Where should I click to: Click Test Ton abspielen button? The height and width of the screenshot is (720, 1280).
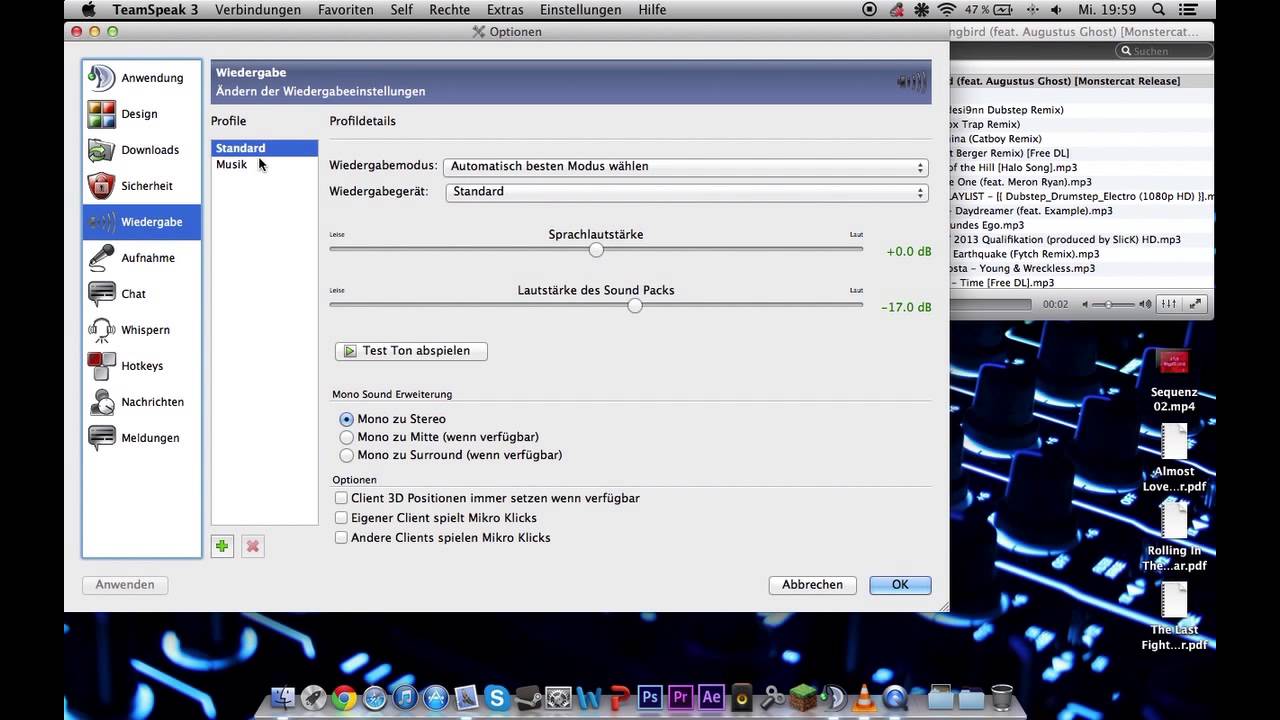pyautogui.click(x=411, y=351)
